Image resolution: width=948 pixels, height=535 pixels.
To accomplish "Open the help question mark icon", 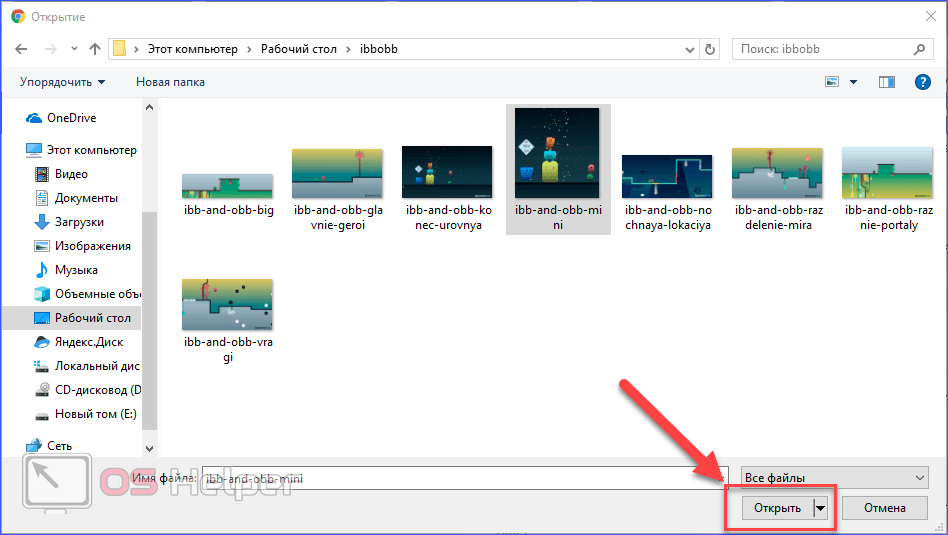I will point(923,82).
